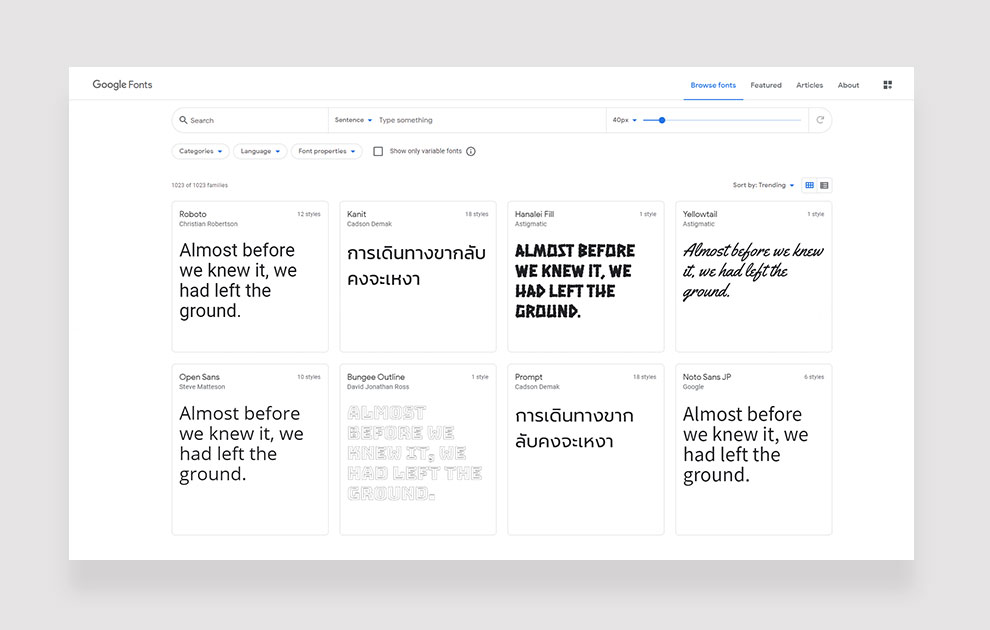Open the Articles tab
990x630 pixels.
click(x=809, y=85)
